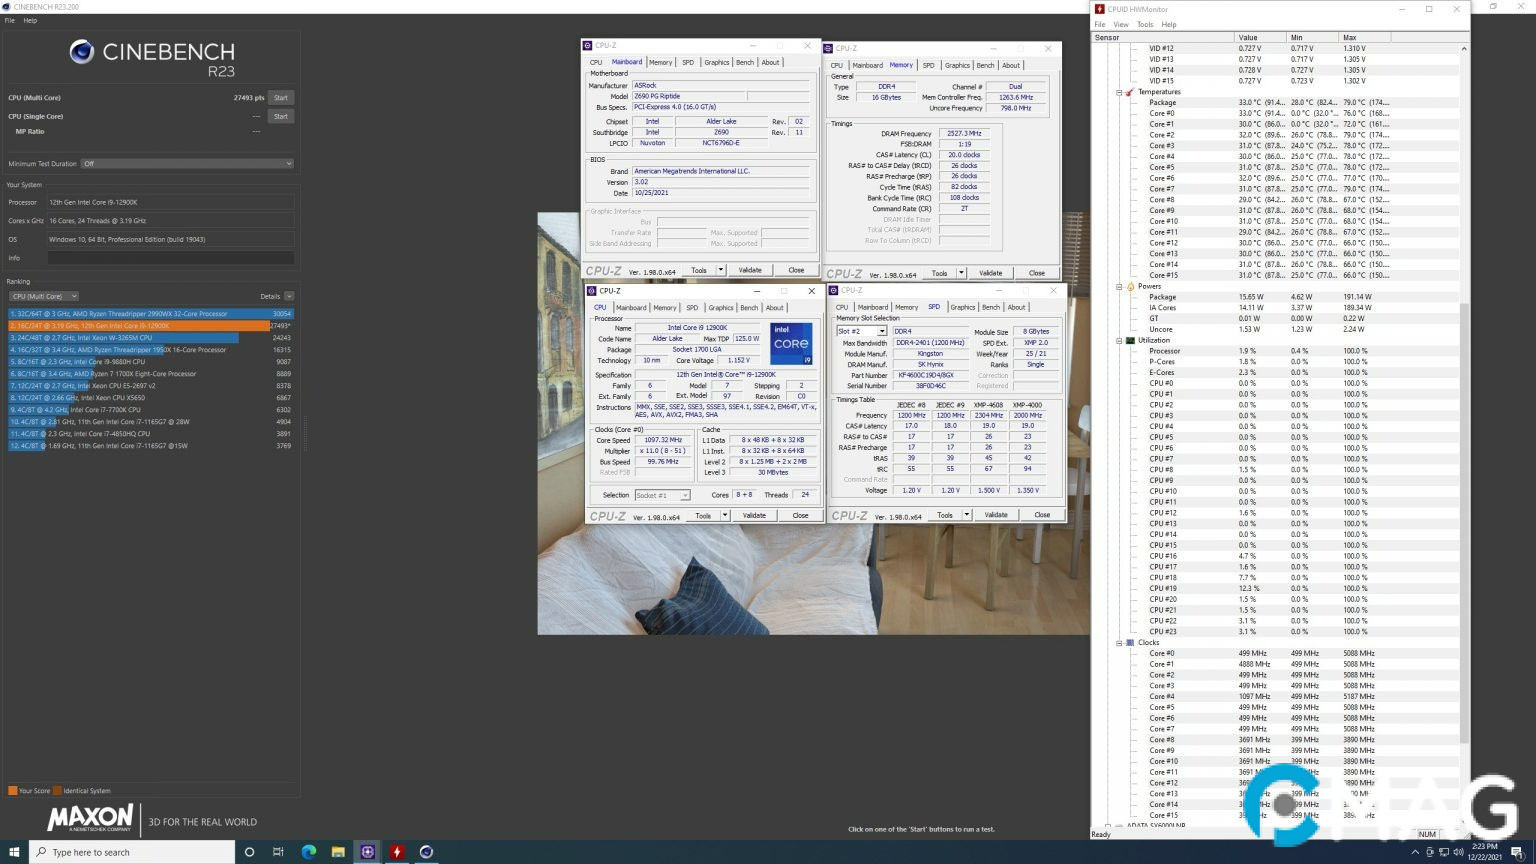Open the Windows Start menu

click(x=14, y=852)
